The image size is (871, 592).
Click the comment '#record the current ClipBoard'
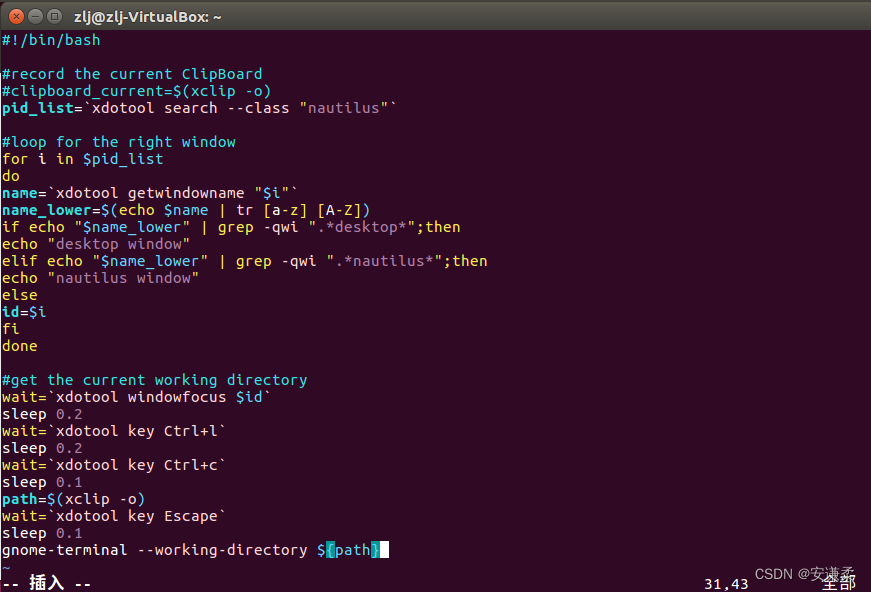coord(132,74)
